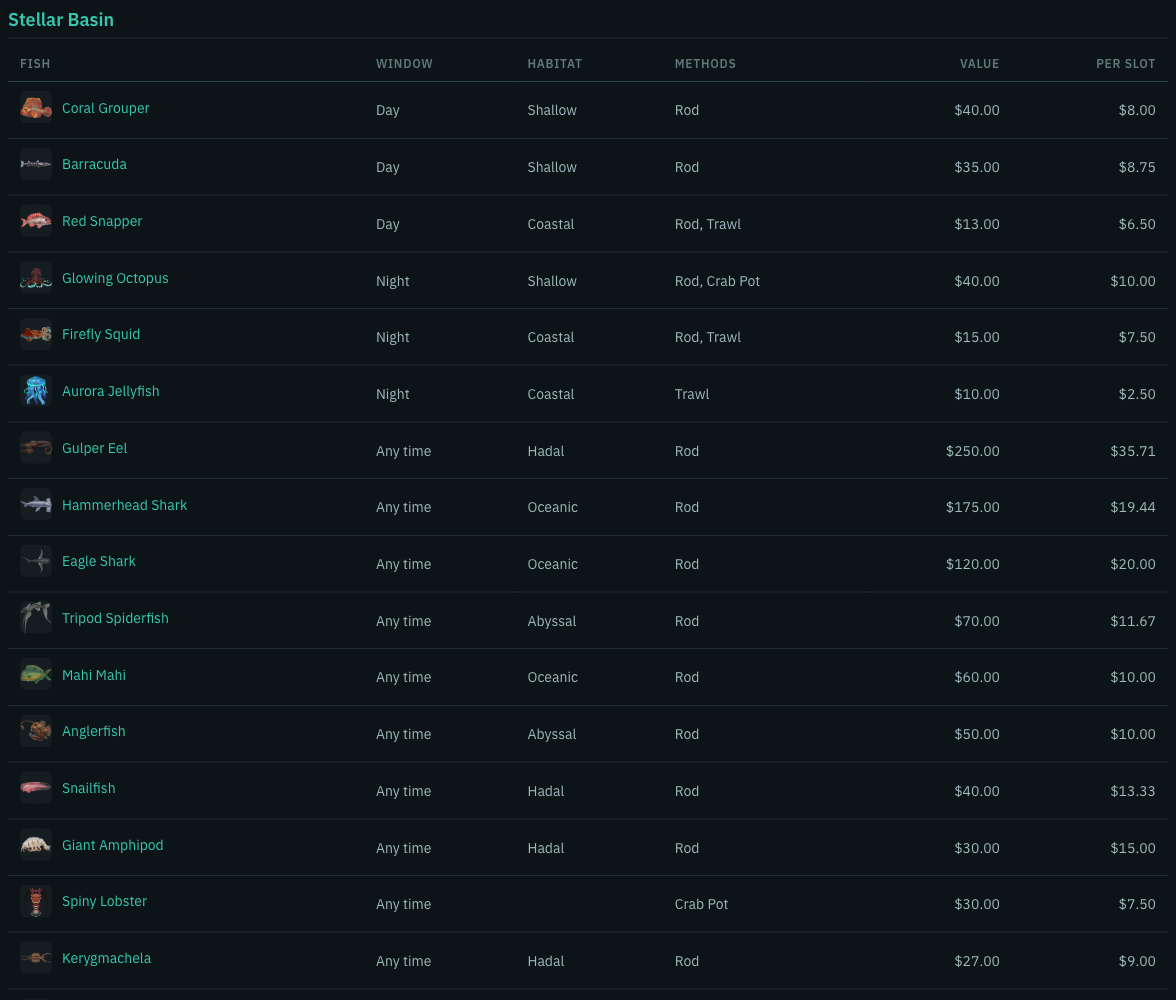Click the Red Snapper fish icon

[35, 221]
